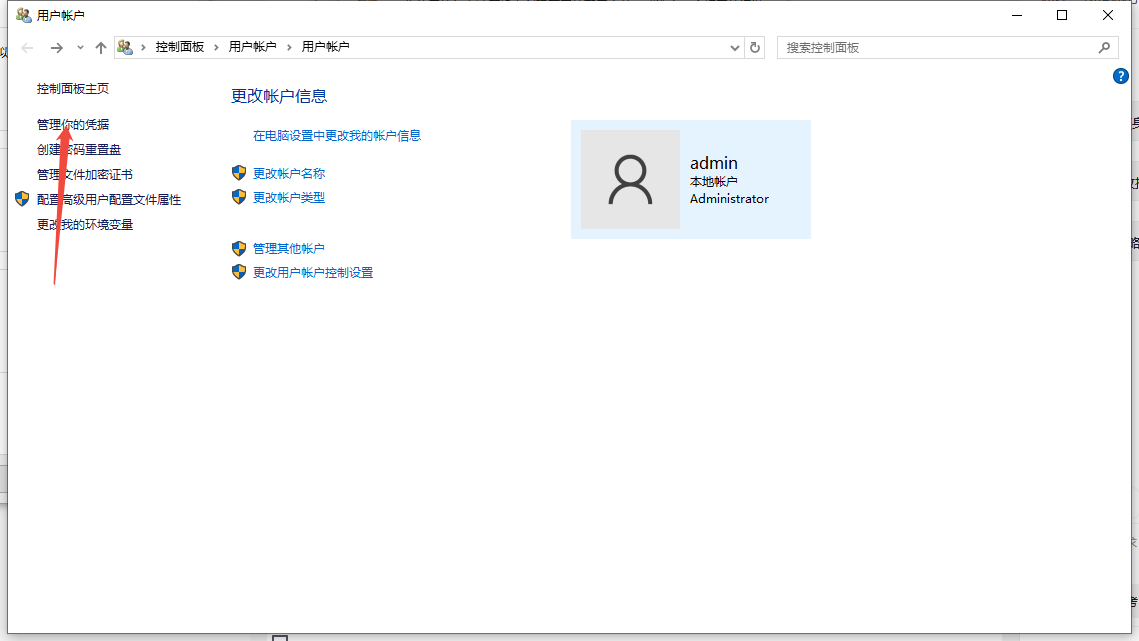Click shield icon beside 管理其他帐户
This screenshot has height=641, width=1139.
coord(238,249)
